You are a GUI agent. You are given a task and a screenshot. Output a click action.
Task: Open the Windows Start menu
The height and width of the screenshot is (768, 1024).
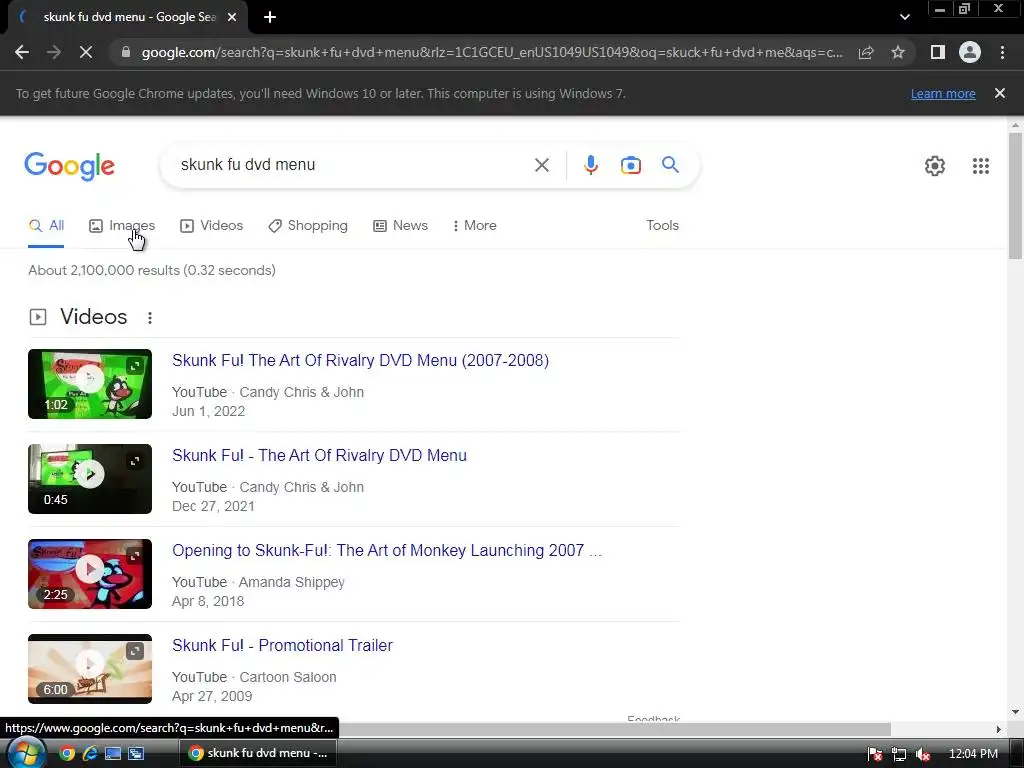[x=27, y=753]
